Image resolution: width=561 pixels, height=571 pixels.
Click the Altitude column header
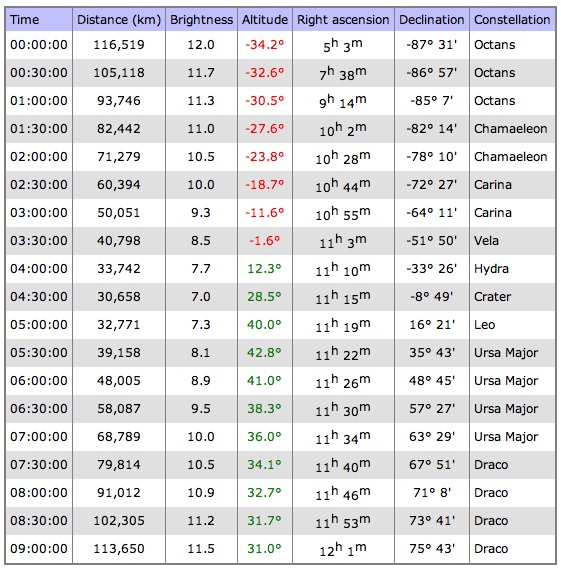tap(265, 20)
